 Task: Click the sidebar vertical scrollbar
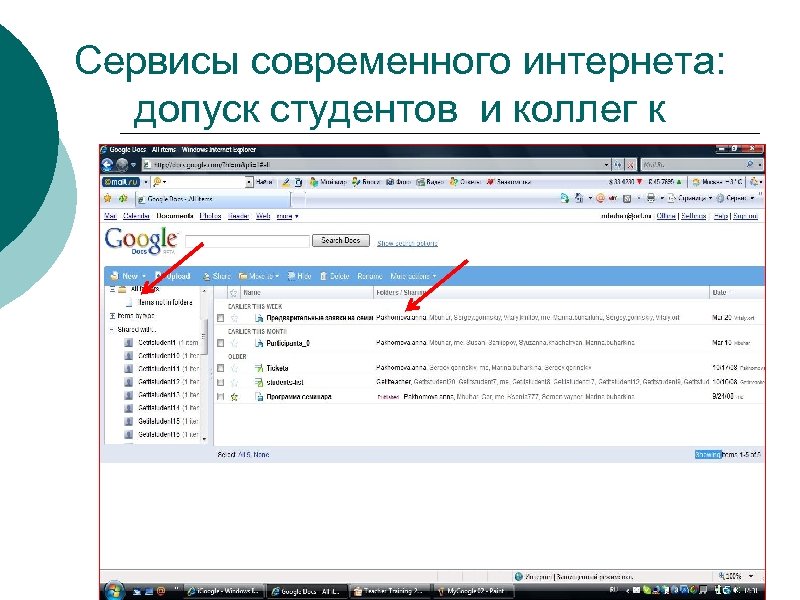(205, 365)
